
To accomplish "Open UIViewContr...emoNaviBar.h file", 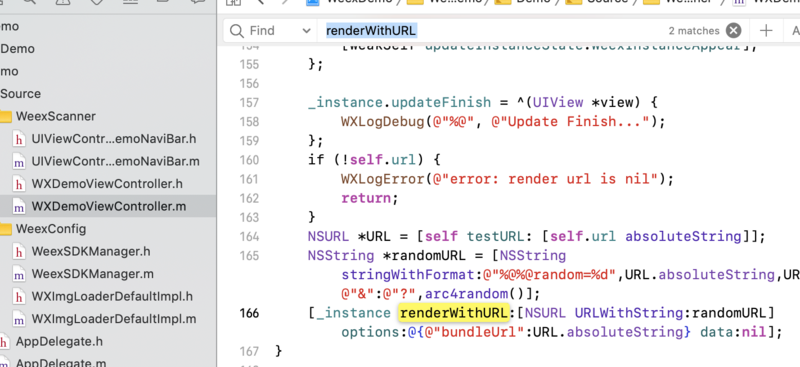I will click(x=113, y=139).
